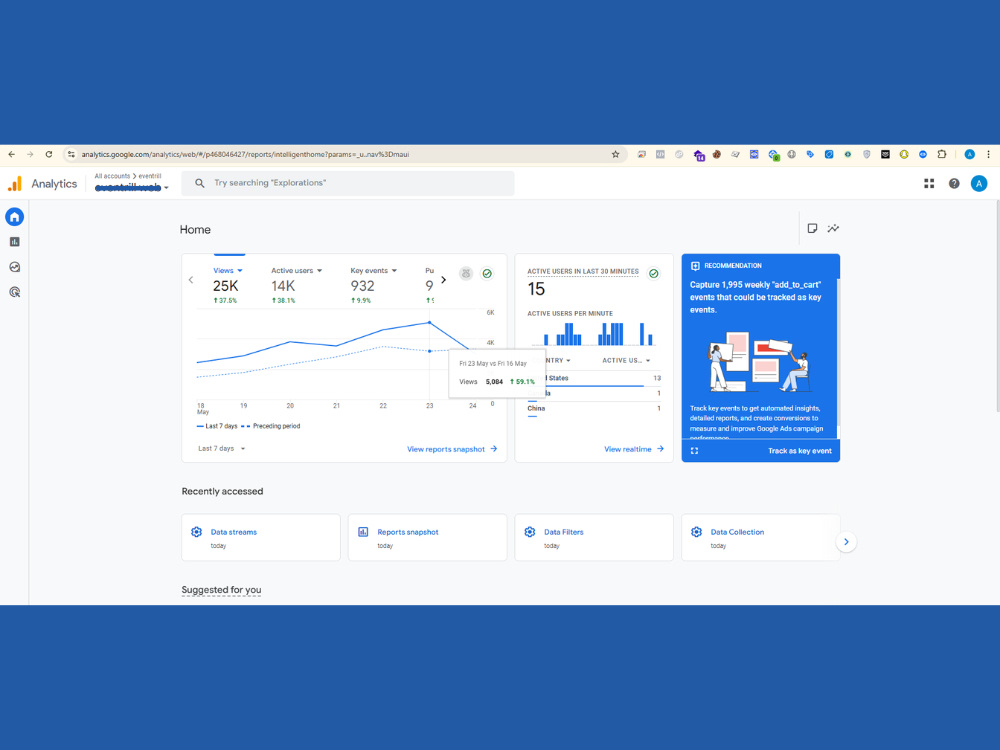The image size is (1000, 750).
Task: Reload the page with the refresh icon
Action: 48,154
